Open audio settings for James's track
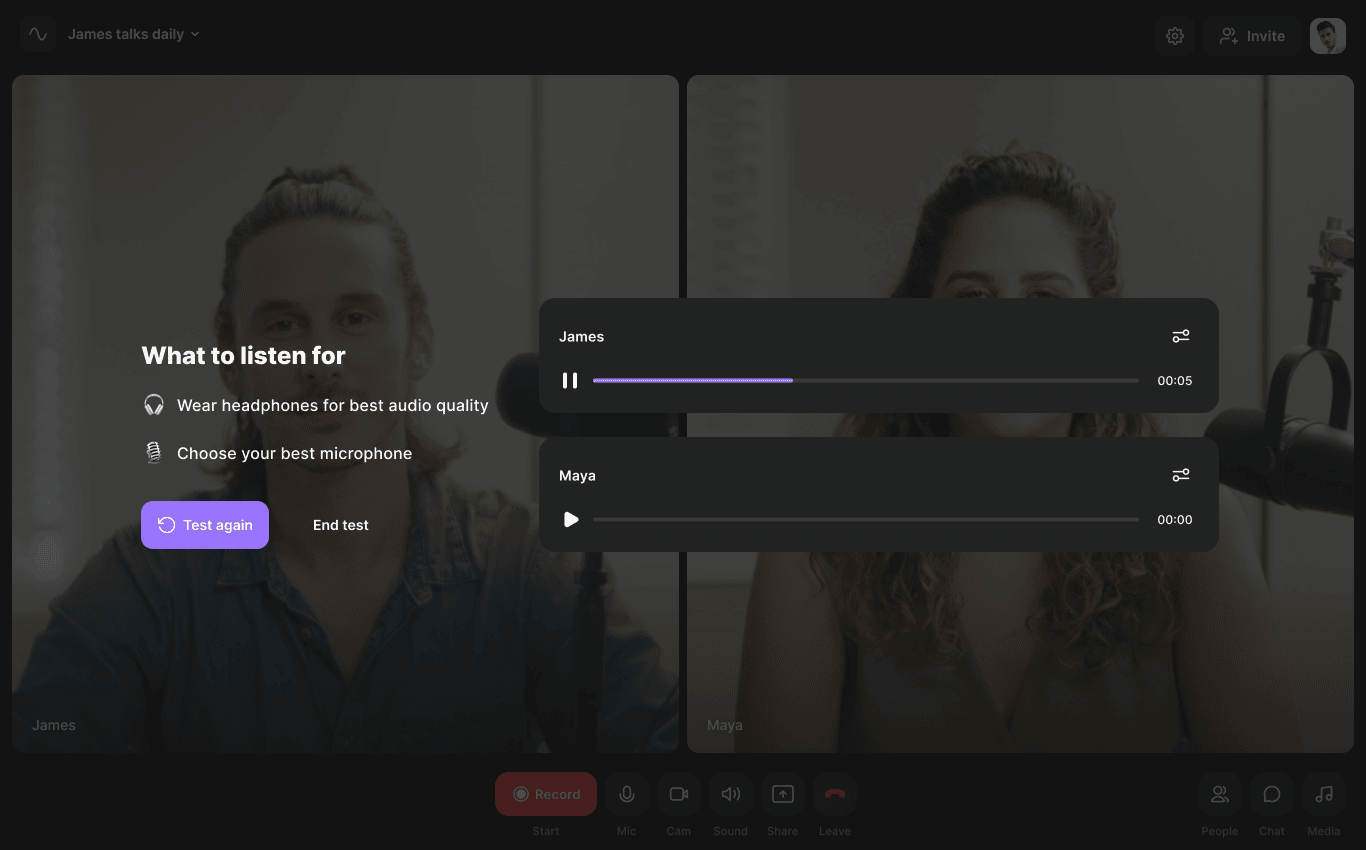Screen dimensions: 1366x850 (1181, 337)
